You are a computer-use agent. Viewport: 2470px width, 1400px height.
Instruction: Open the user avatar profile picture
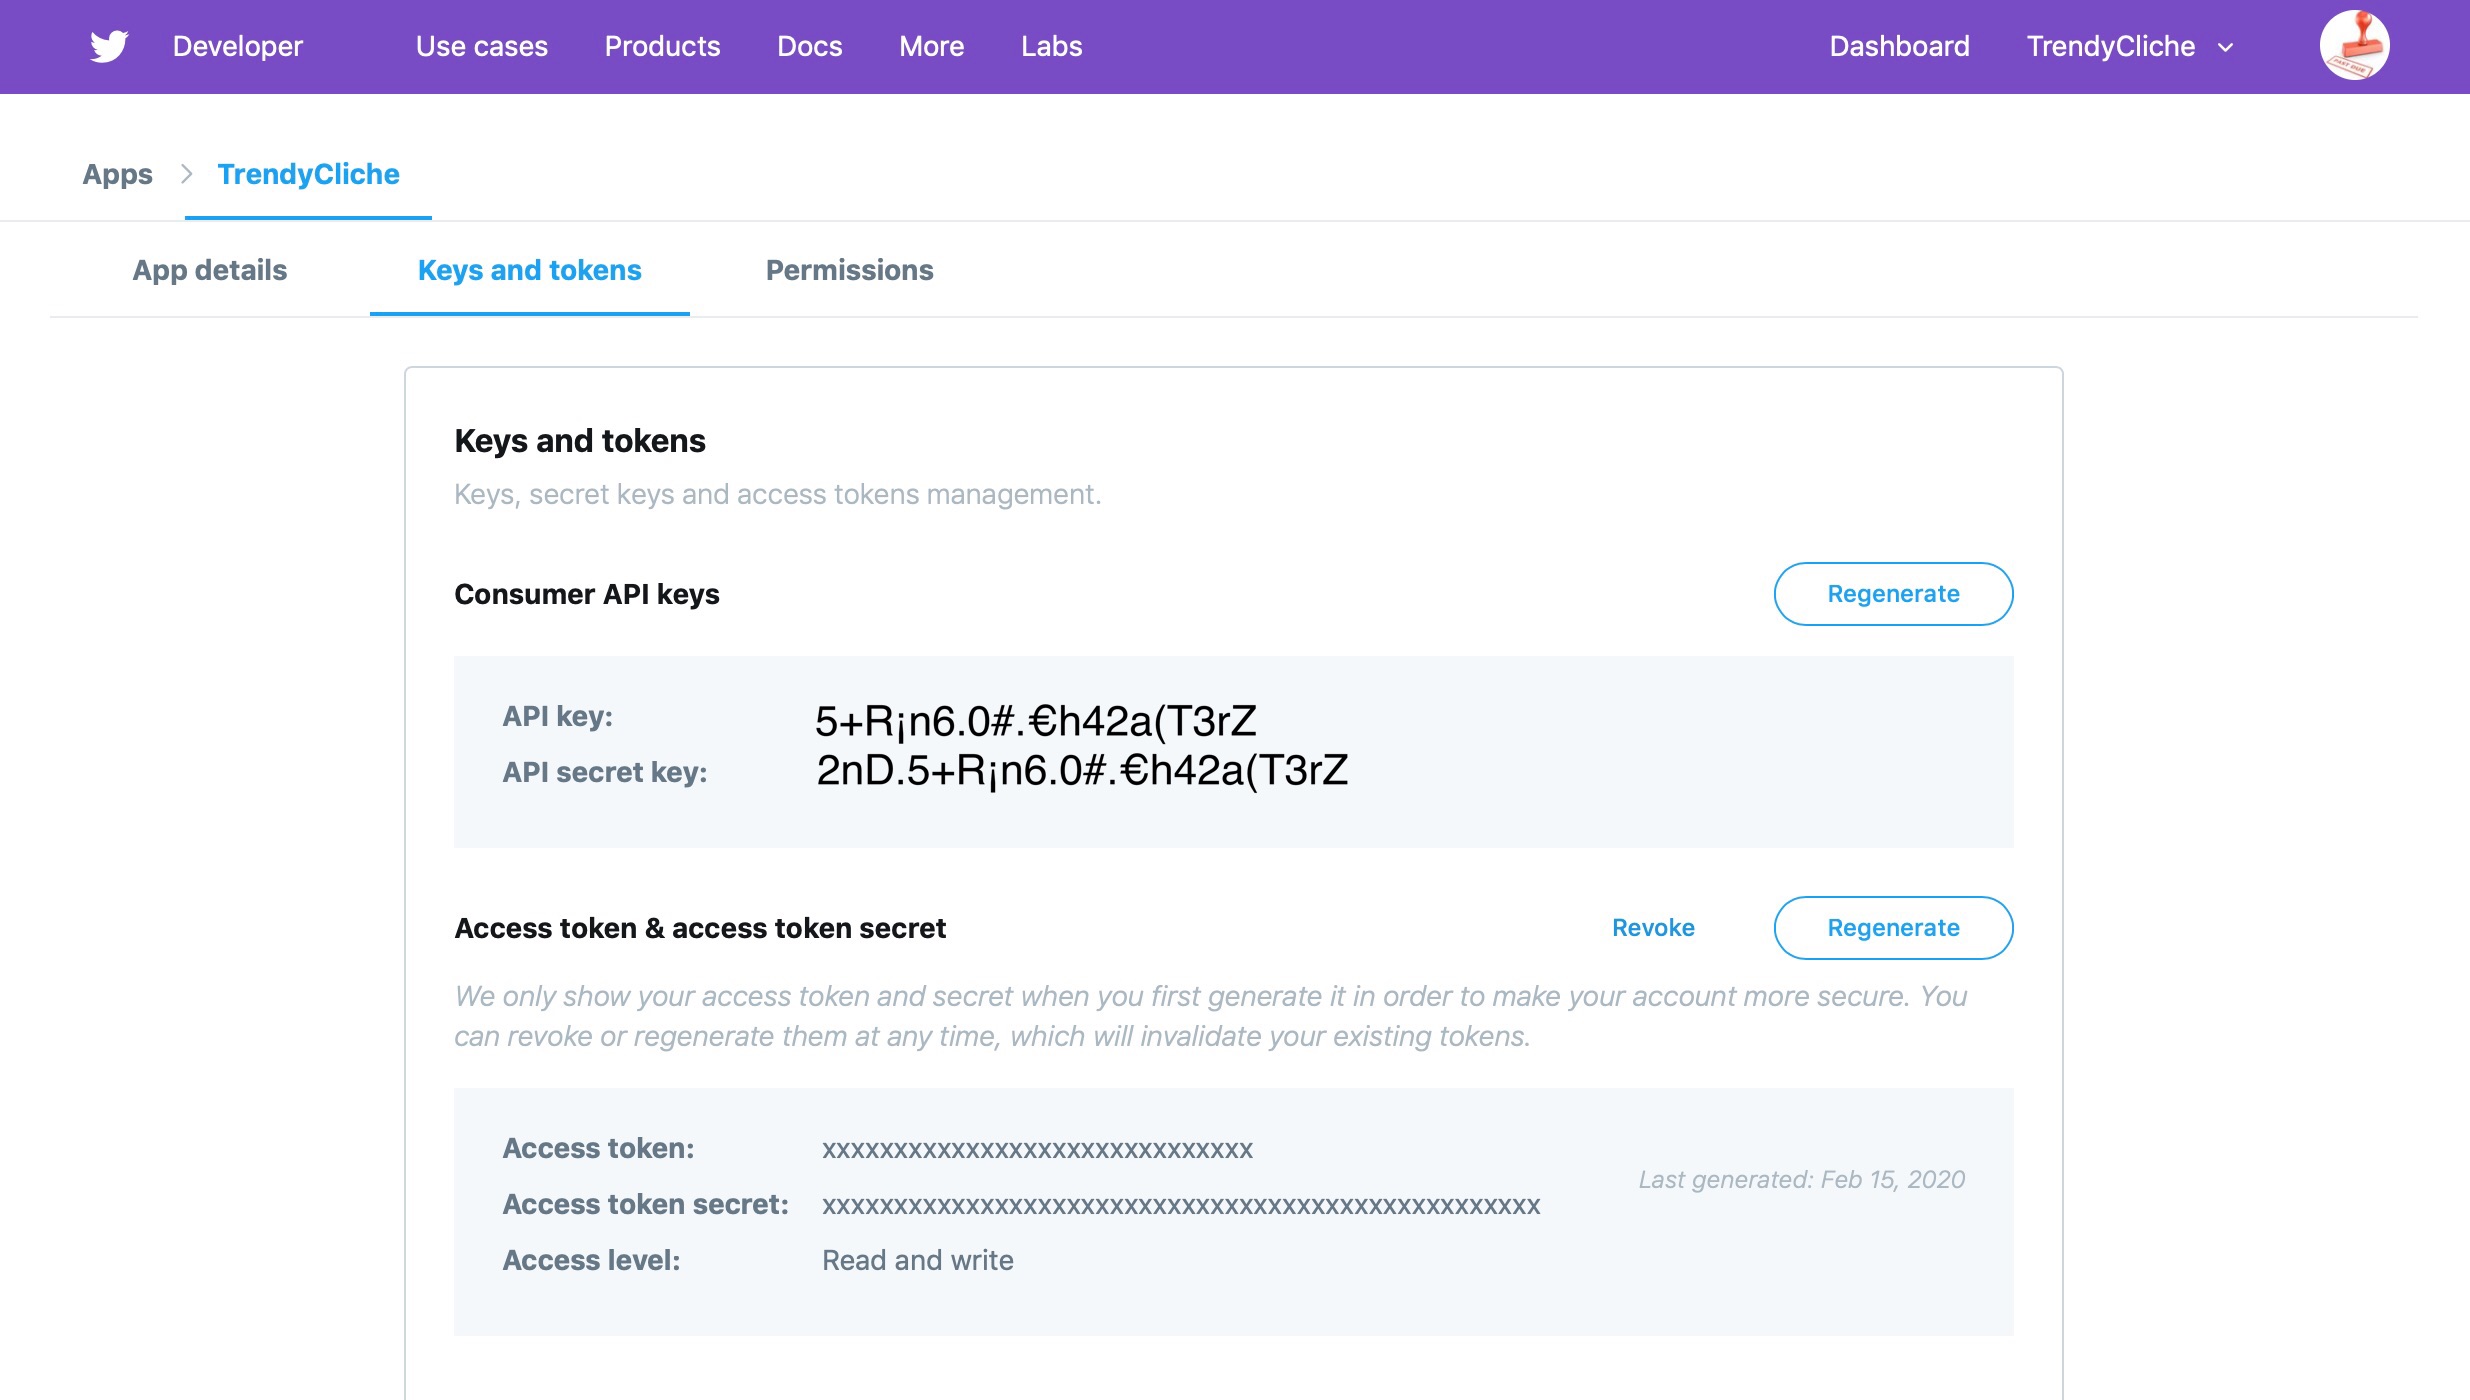click(x=2354, y=46)
